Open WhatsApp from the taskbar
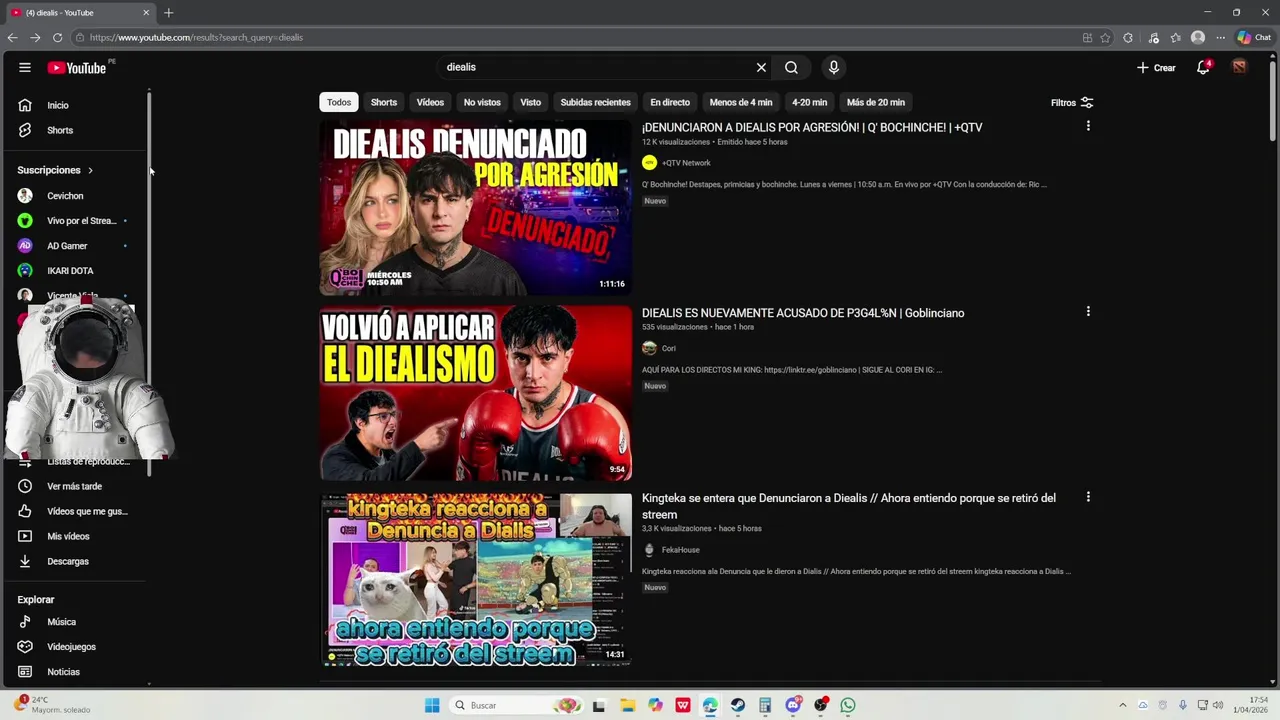 (848, 705)
